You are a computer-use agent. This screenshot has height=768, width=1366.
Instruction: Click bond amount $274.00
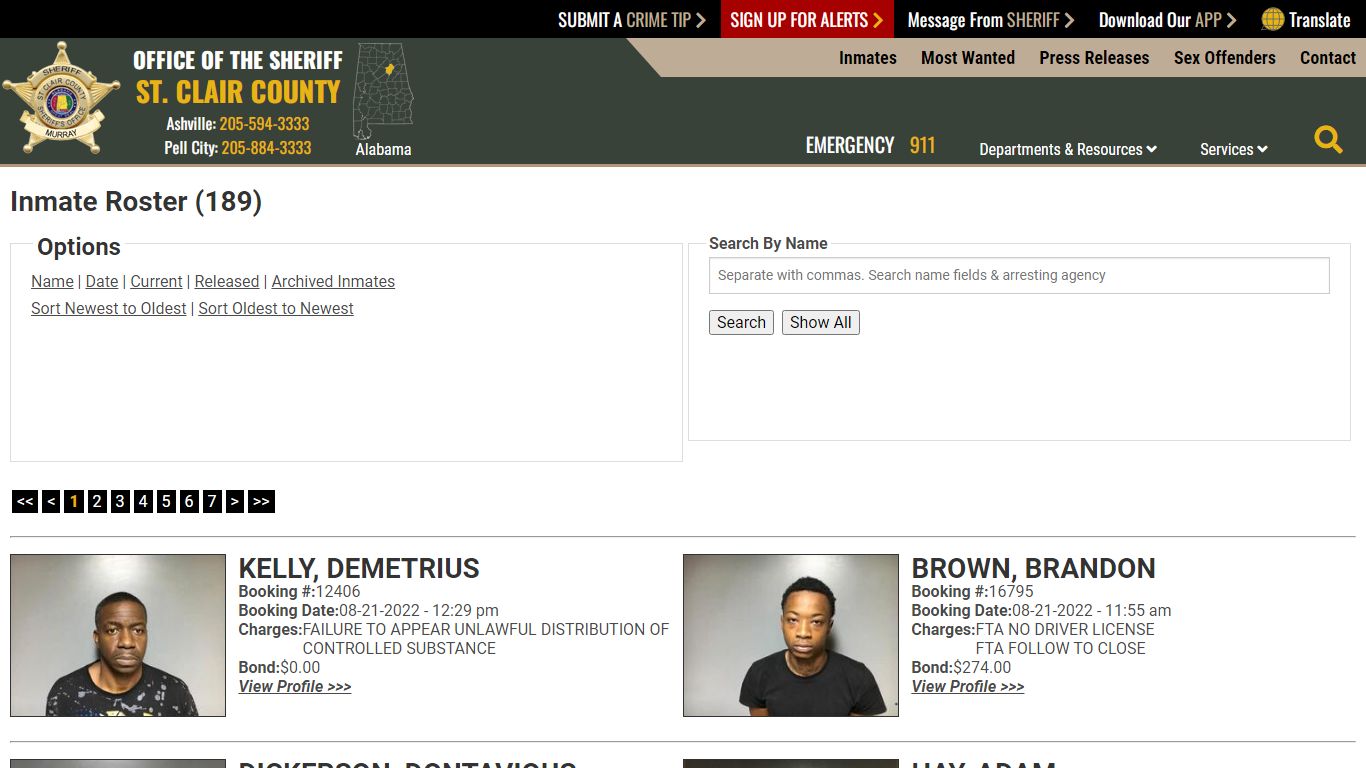[982, 668]
